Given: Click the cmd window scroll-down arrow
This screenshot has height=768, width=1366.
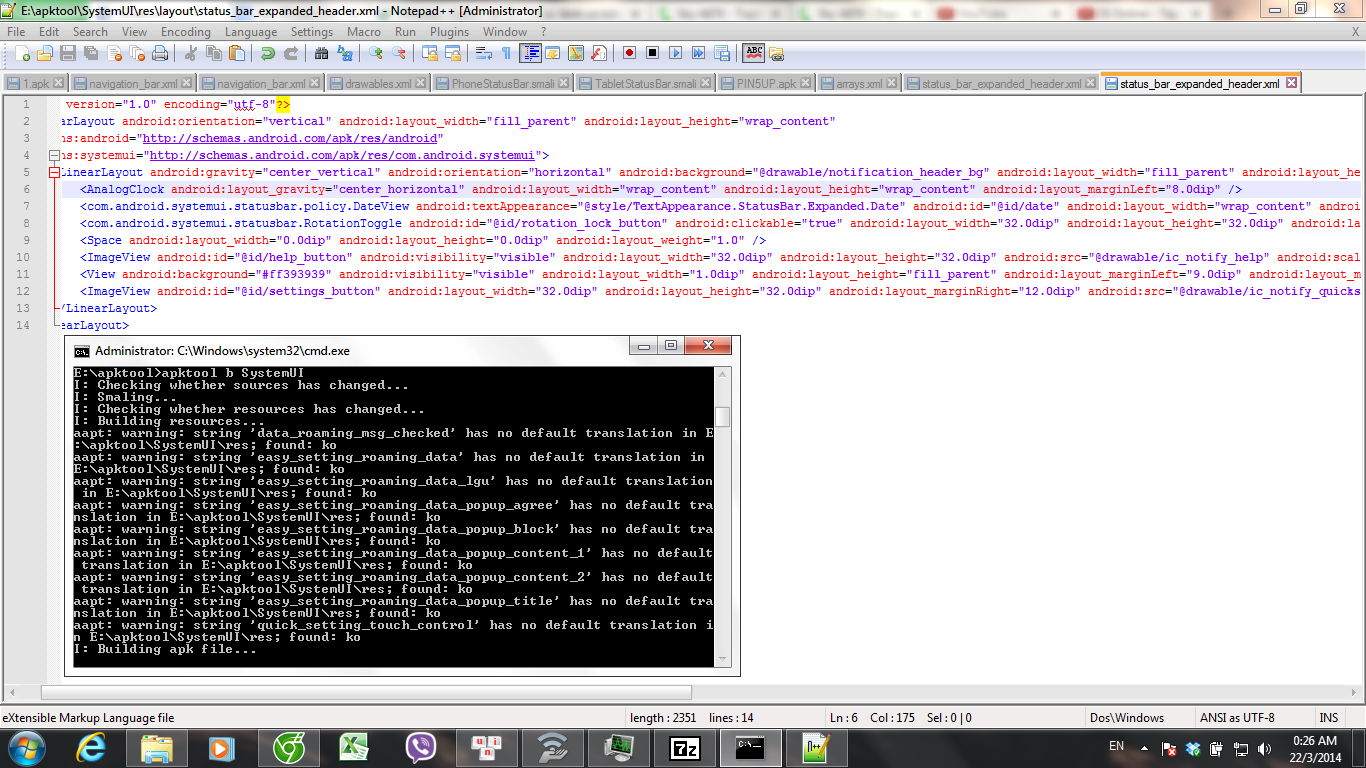Looking at the screenshot, I should pyautogui.click(x=722, y=660).
